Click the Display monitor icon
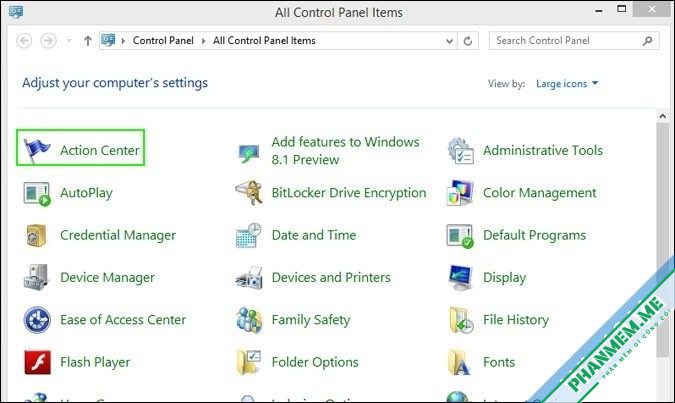Image resolution: width=675 pixels, height=403 pixels. [460, 277]
